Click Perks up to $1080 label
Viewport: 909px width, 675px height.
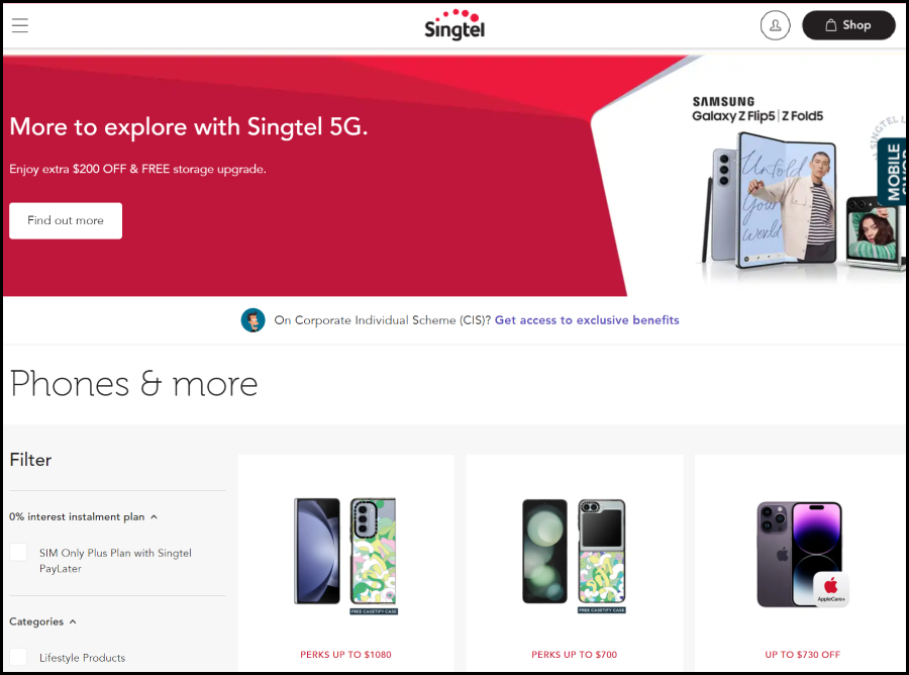(x=346, y=655)
